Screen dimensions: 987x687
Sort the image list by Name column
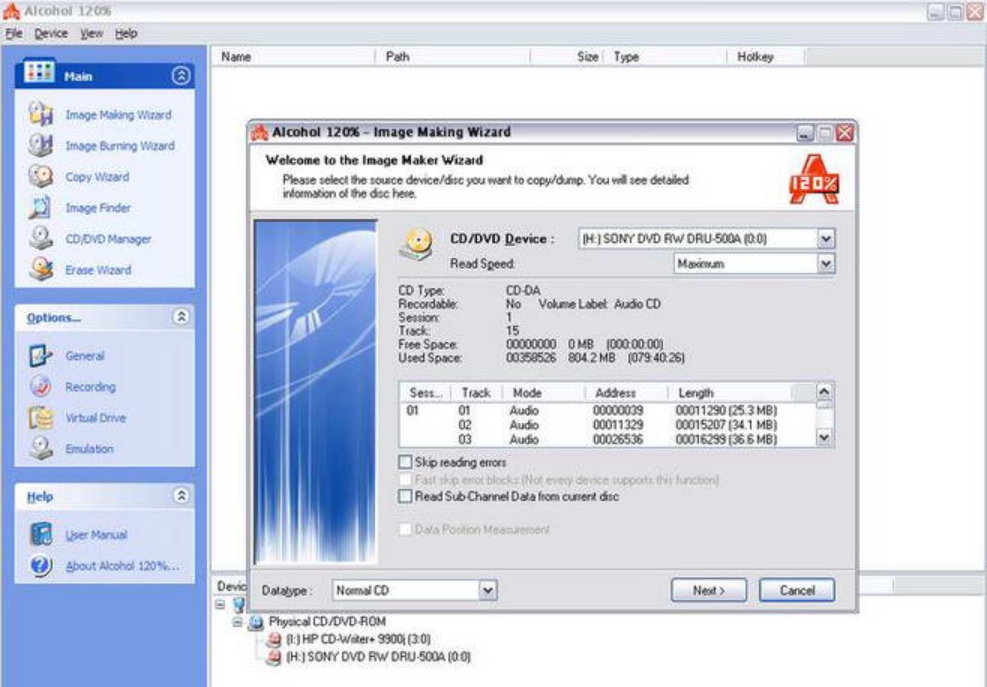[293, 57]
